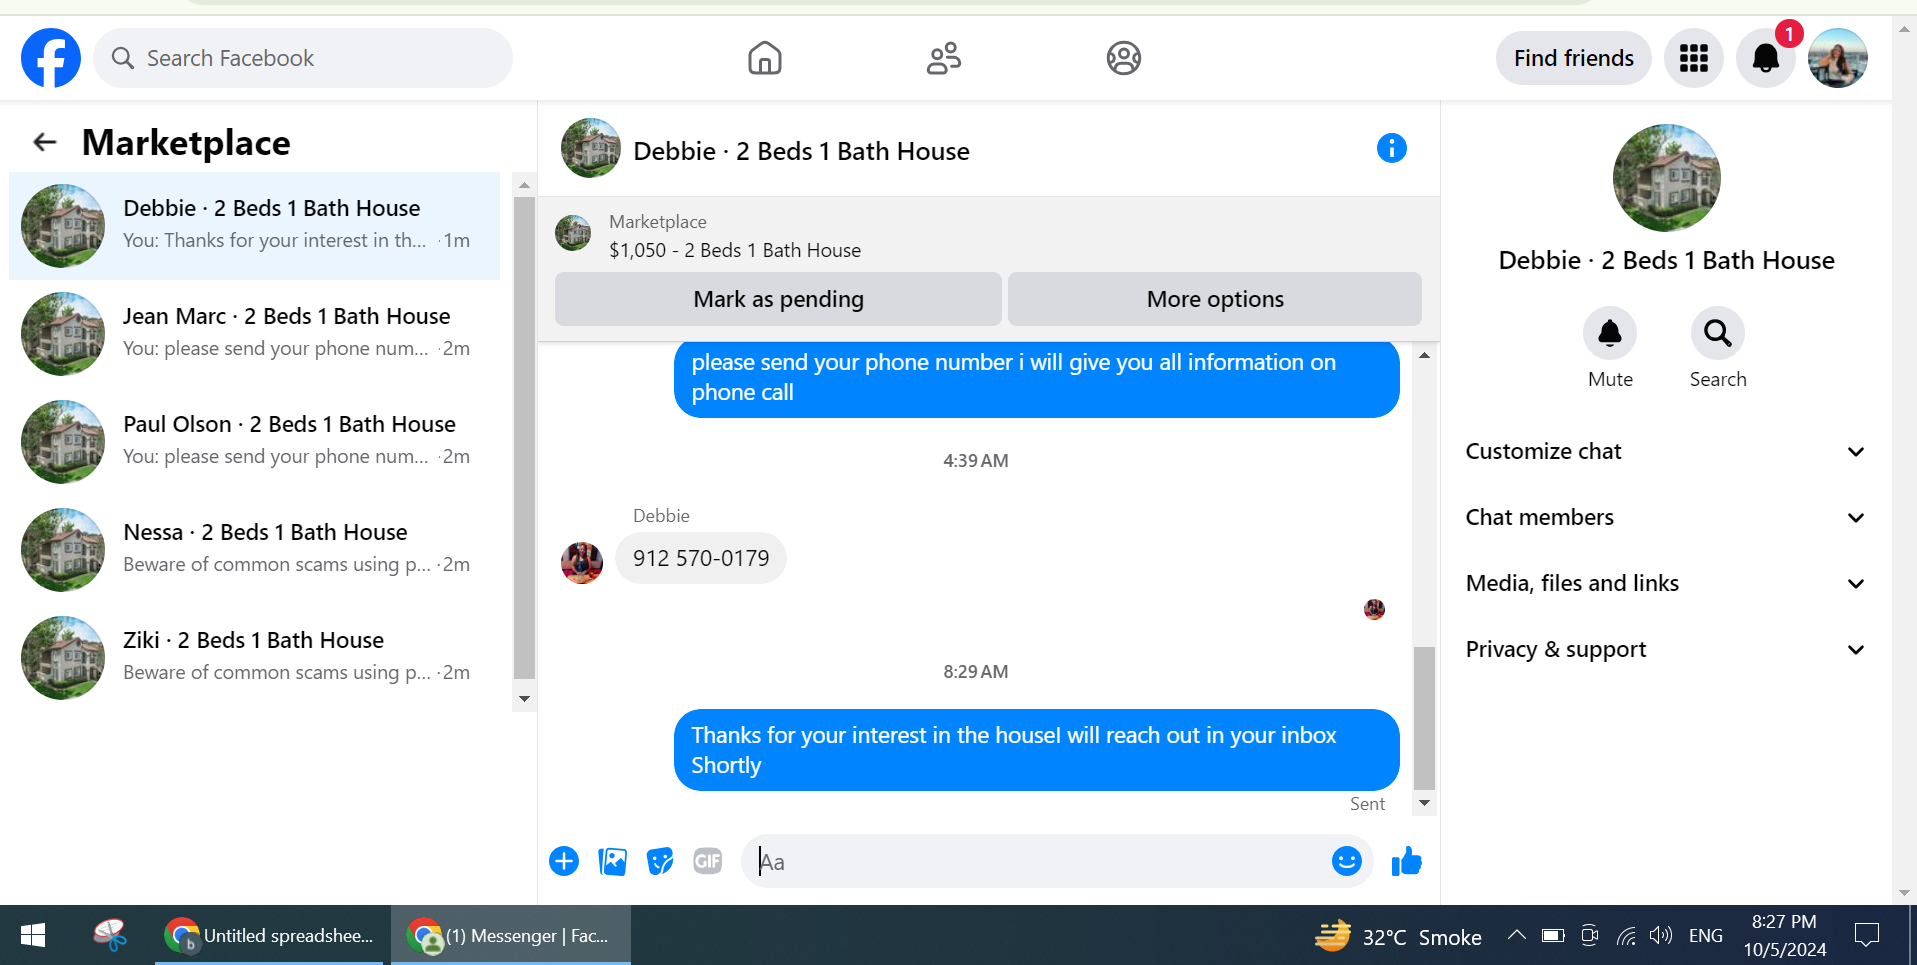Click the Find friends button
Viewport: 1917px width, 965px height.
pyautogui.click(x=1573, y=58)
